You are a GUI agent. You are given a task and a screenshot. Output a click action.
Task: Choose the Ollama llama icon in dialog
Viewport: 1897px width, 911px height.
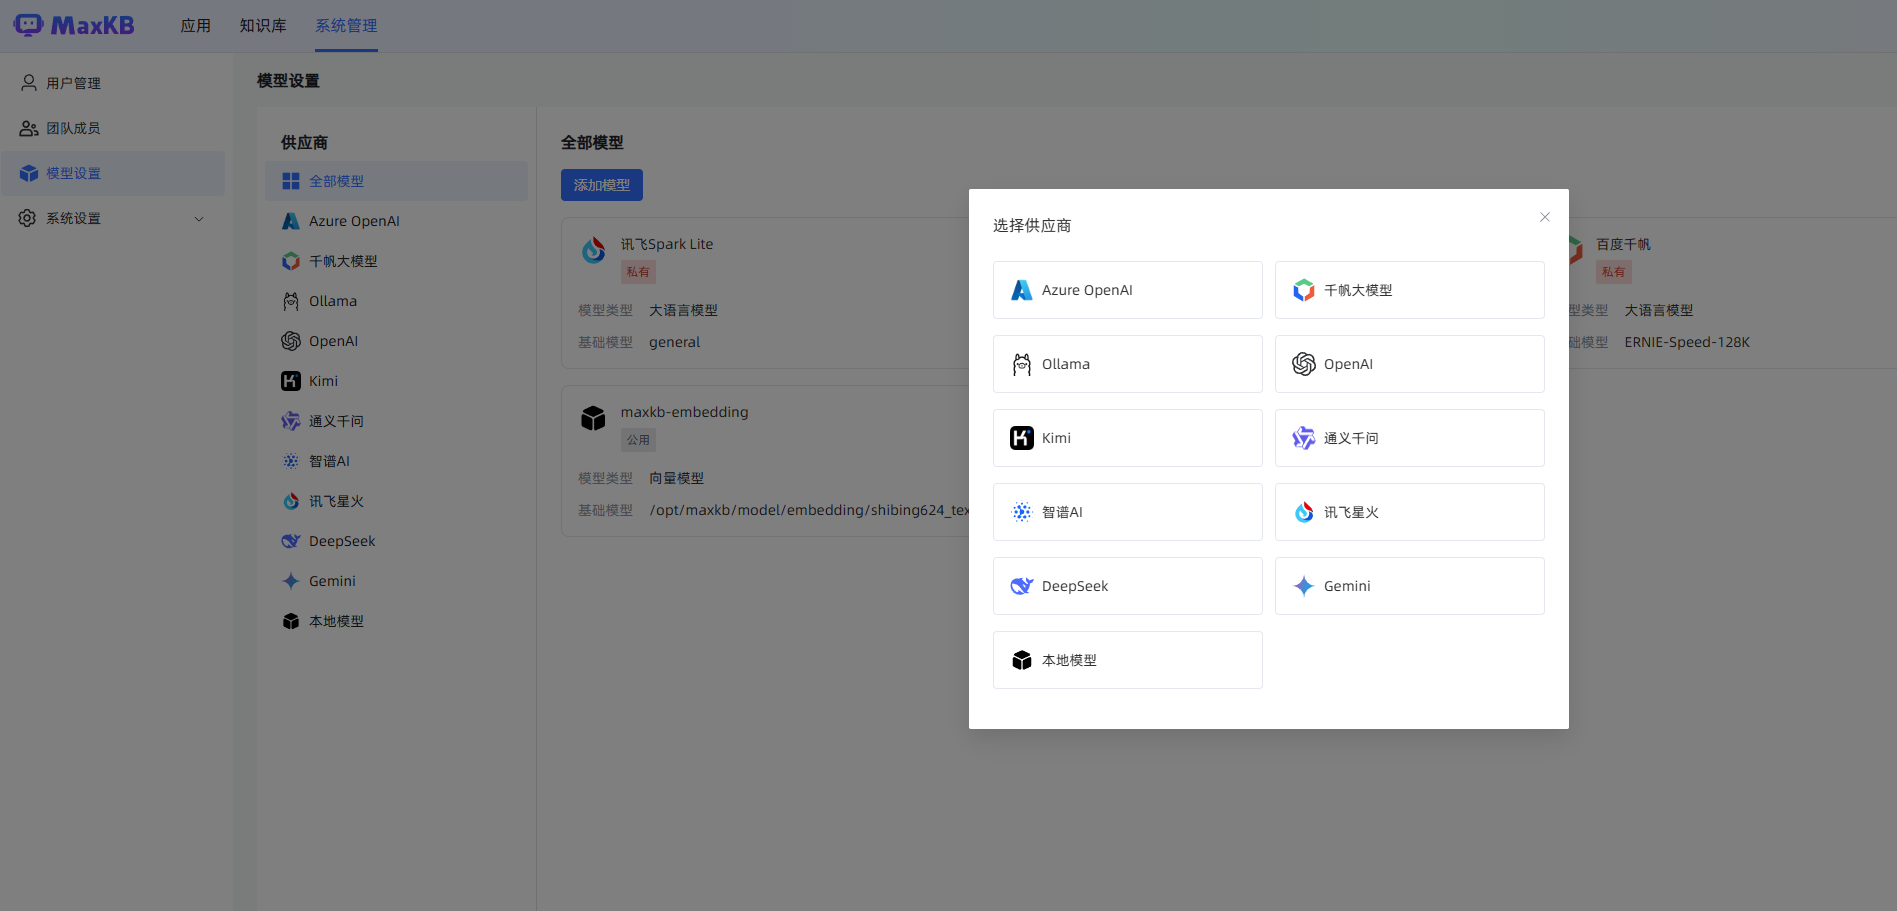pos(1021,365)
